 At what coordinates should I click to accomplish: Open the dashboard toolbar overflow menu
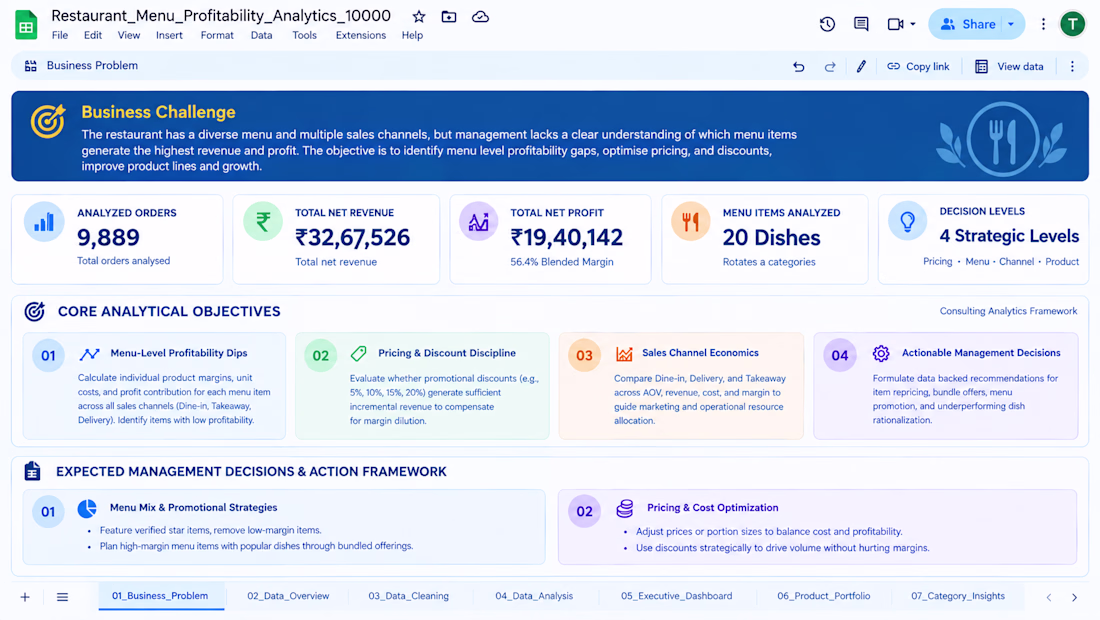[x=1072, y=67]
